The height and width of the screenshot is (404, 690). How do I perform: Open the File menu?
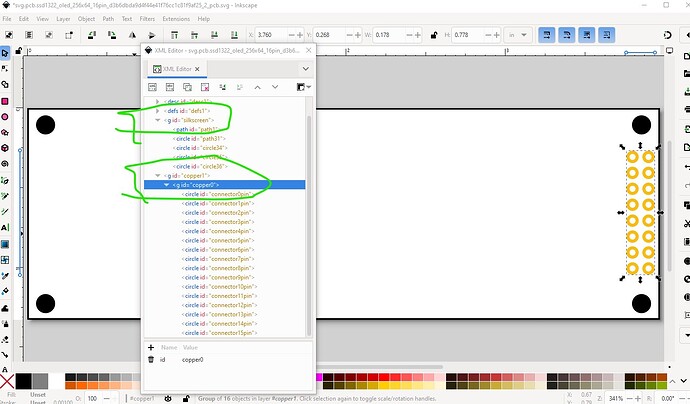tap(7, 19)
